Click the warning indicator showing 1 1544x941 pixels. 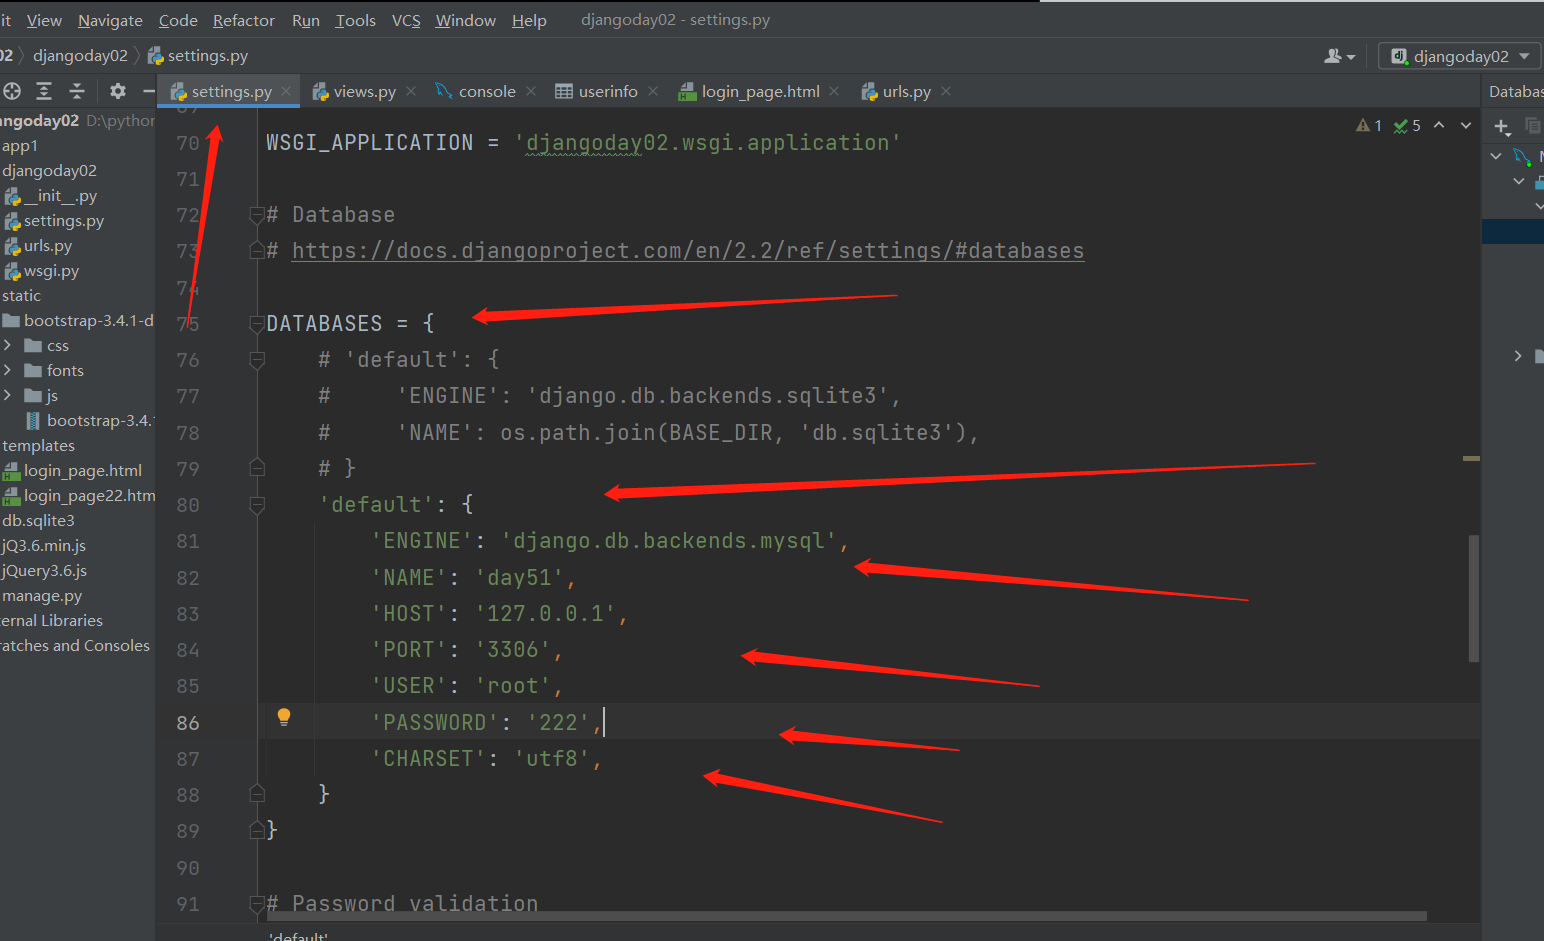(x=1368, y=125)
